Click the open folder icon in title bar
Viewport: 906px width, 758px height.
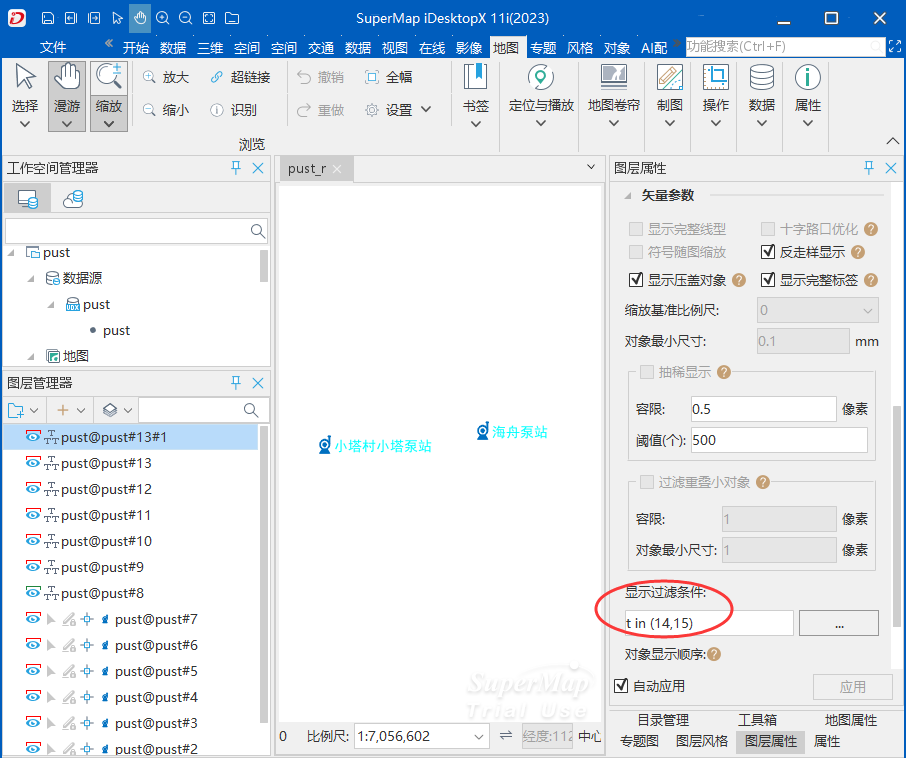click(232, 18)
